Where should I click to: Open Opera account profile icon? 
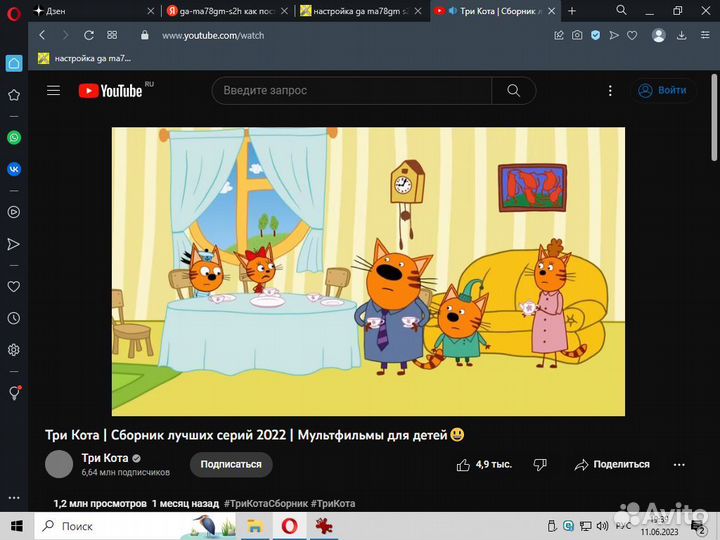coord(658,35)
